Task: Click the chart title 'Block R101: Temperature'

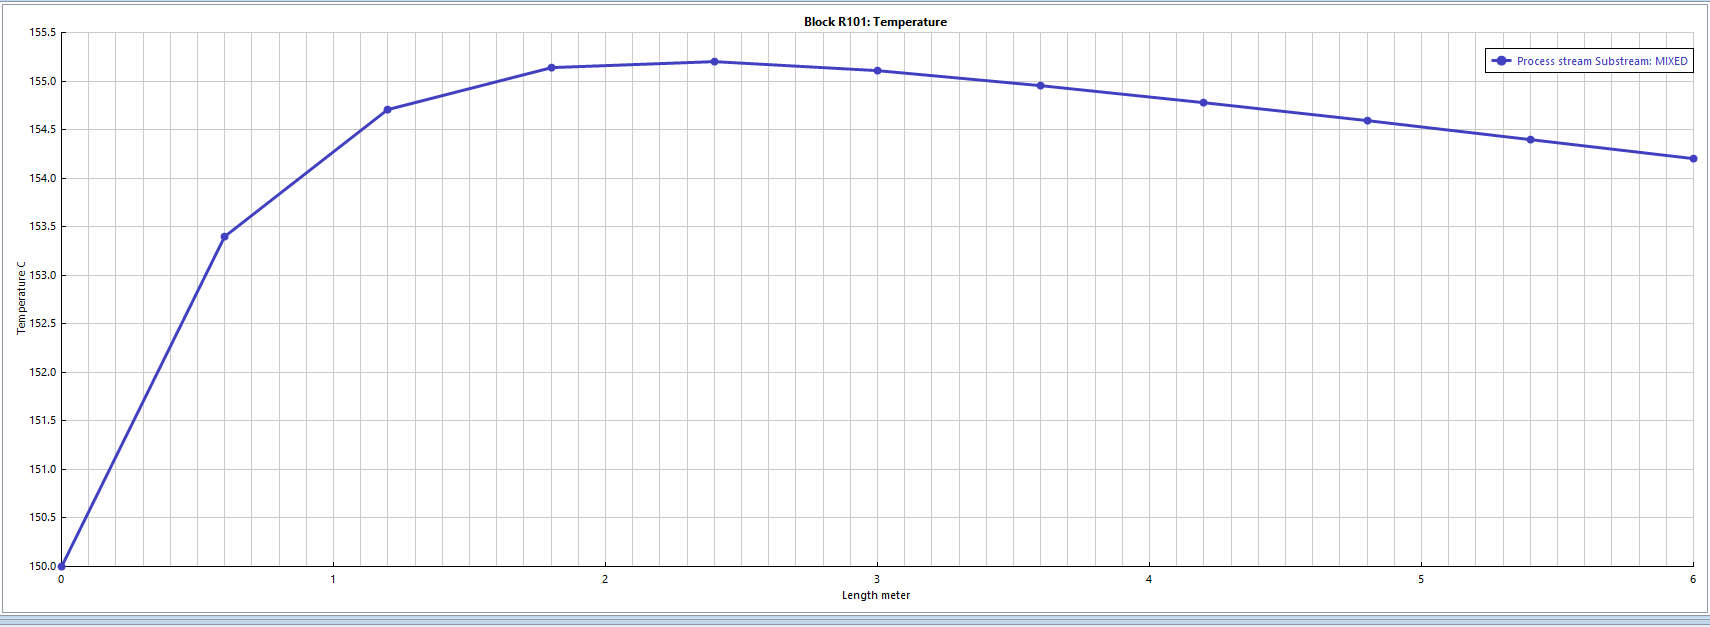Action: coord(875,22)
